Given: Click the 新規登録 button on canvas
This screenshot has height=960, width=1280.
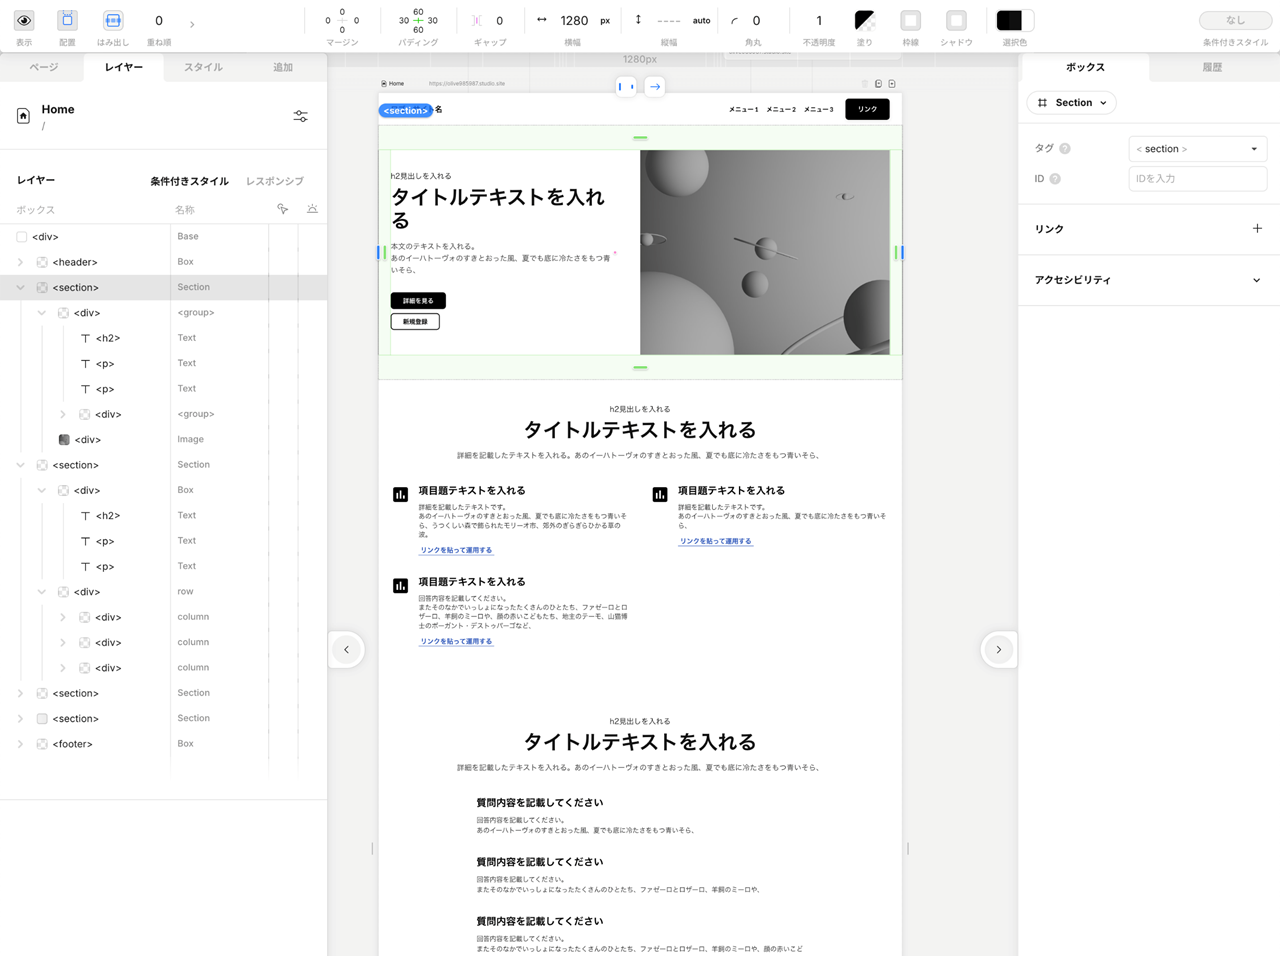Looking at the screenshot, I should pyautogui.click(x=415, y=322).
